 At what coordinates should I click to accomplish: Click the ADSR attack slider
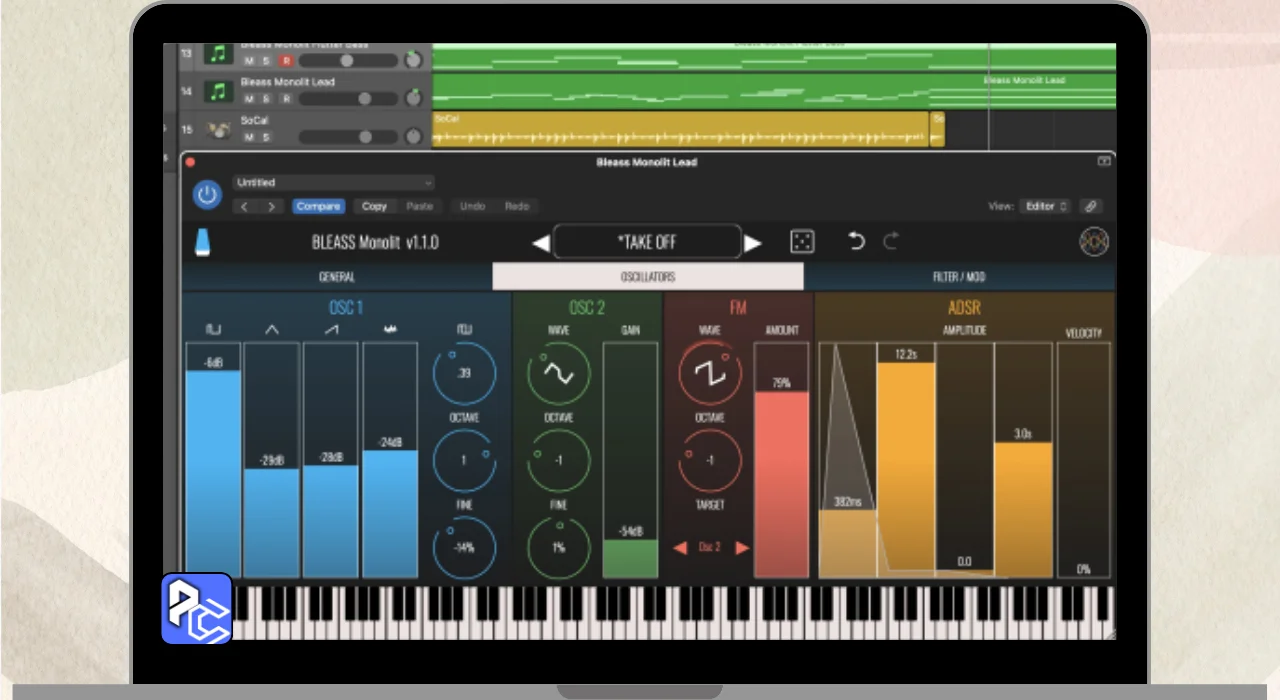(x=847, y=460)
